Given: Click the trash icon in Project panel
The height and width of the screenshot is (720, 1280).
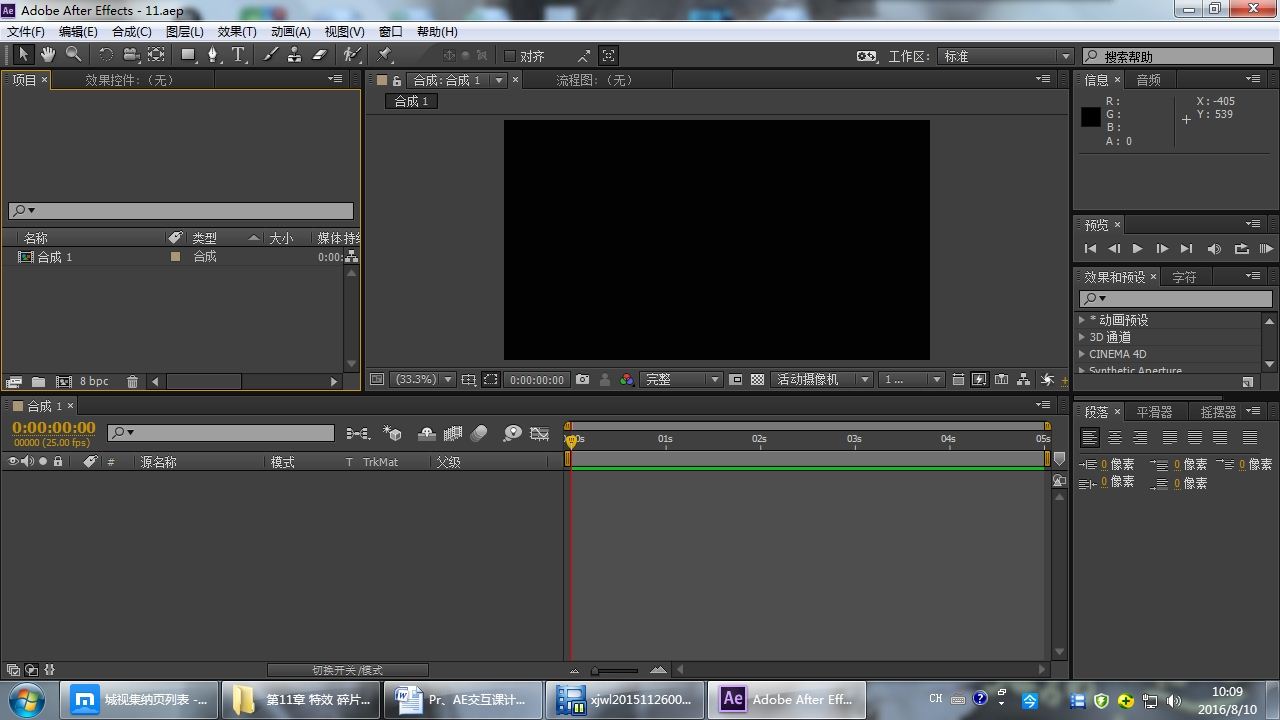Looking at the screenshot, I should pyautogui.click(x=132, y=381).
